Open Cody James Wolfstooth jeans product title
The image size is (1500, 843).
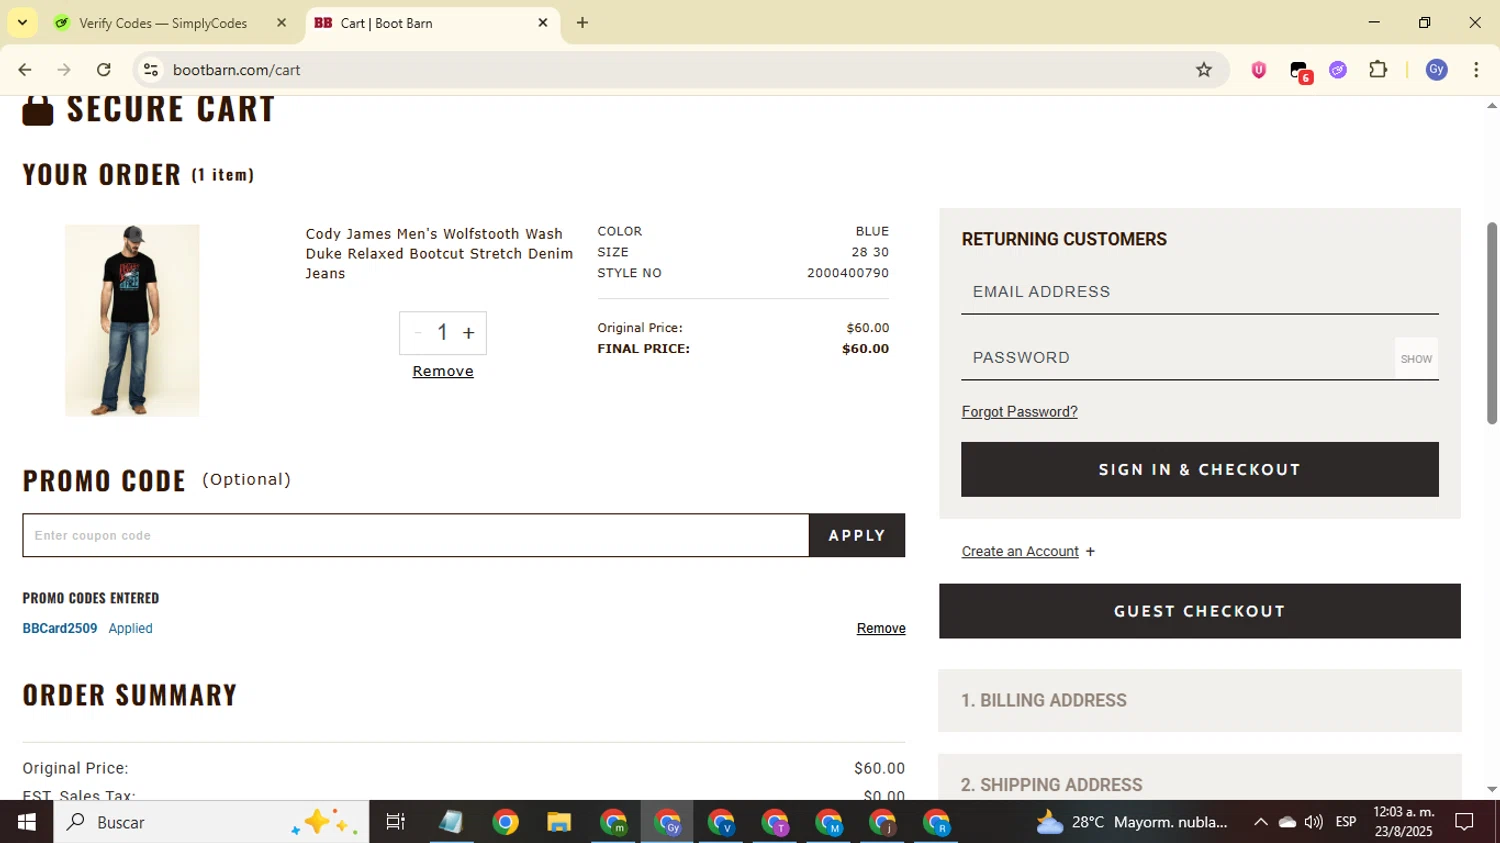pyautogui.click(x=439, y=254)
